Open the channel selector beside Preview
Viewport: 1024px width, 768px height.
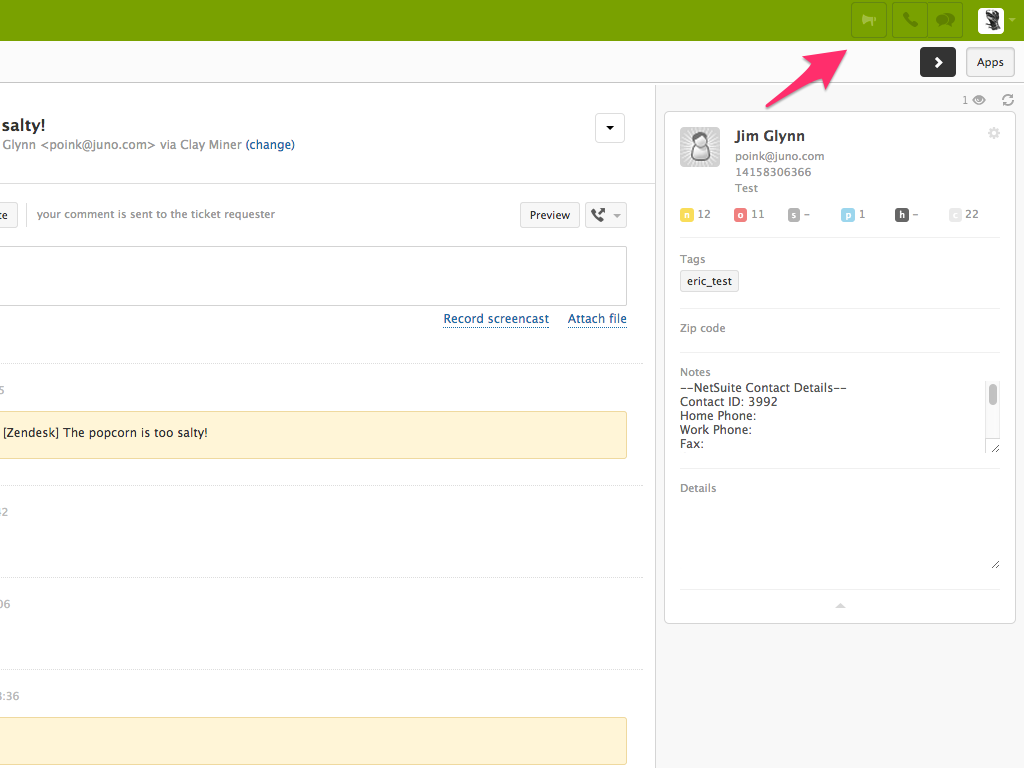click(x=606, y=214)
